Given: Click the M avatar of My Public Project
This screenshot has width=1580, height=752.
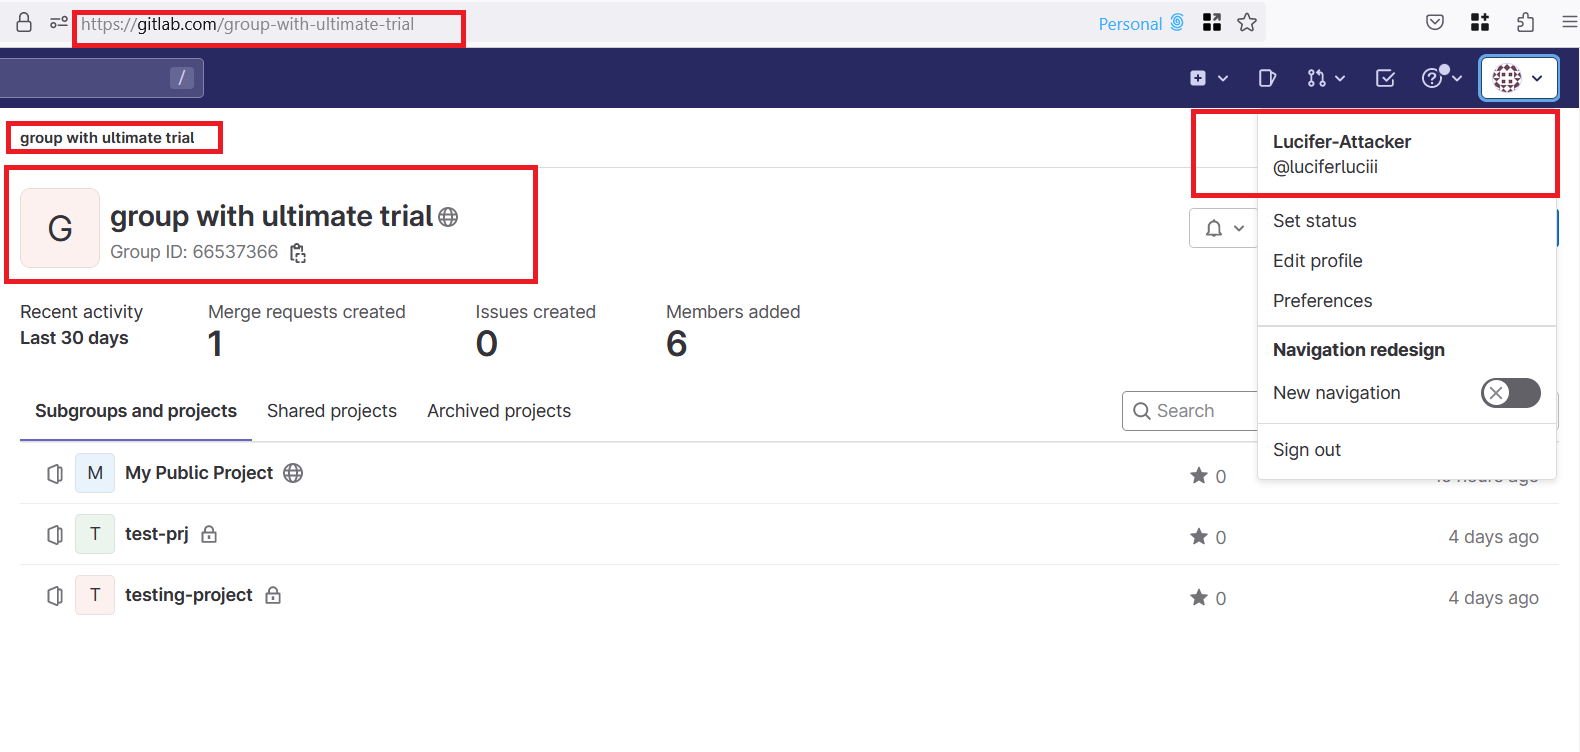Looking at the screenshot, I should pyautogui.click(x=95, y=473).
